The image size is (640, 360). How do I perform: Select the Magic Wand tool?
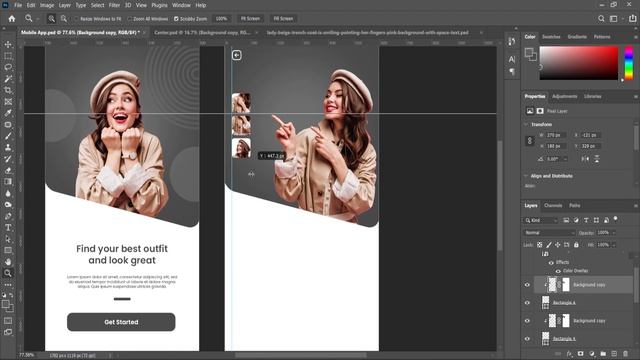click(x=8, y=78)
